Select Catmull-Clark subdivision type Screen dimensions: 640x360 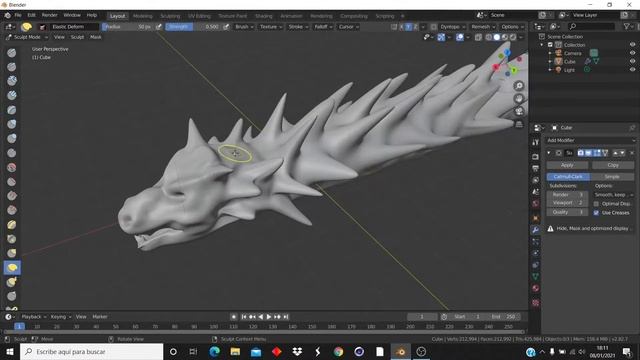pyautogui.click(x=568, y=177)
